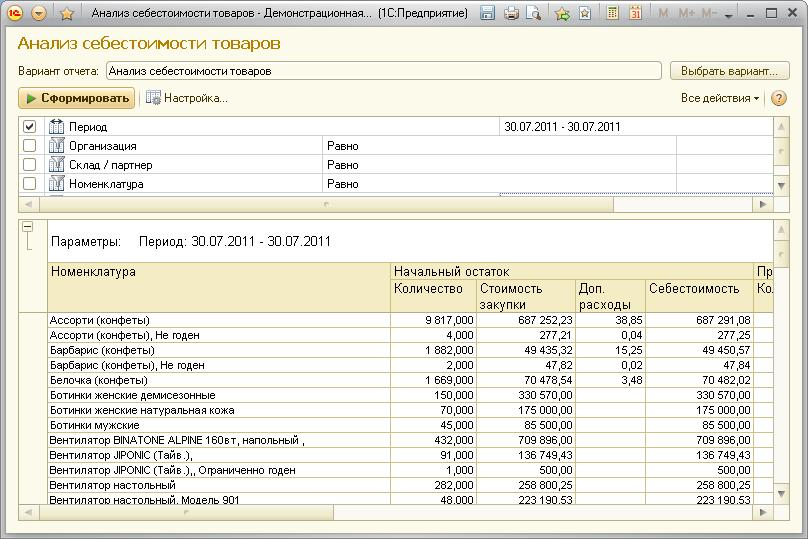Open help with the question mark icon

tap(779, 98)
